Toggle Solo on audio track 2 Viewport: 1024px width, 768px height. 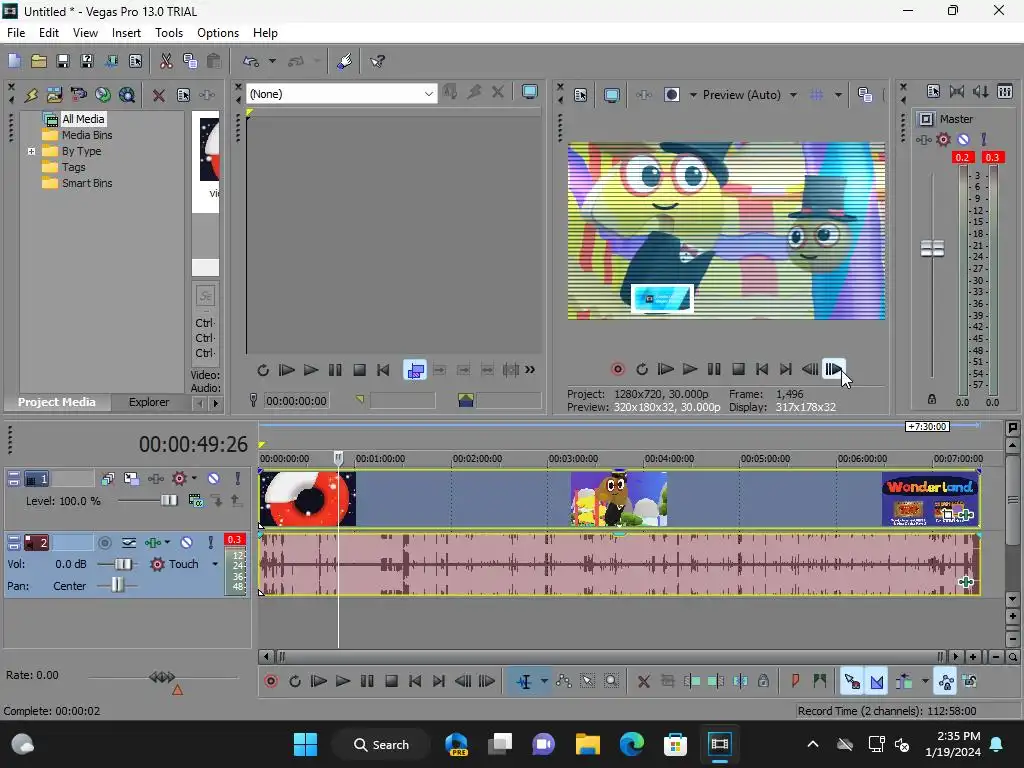pos(210,543)
